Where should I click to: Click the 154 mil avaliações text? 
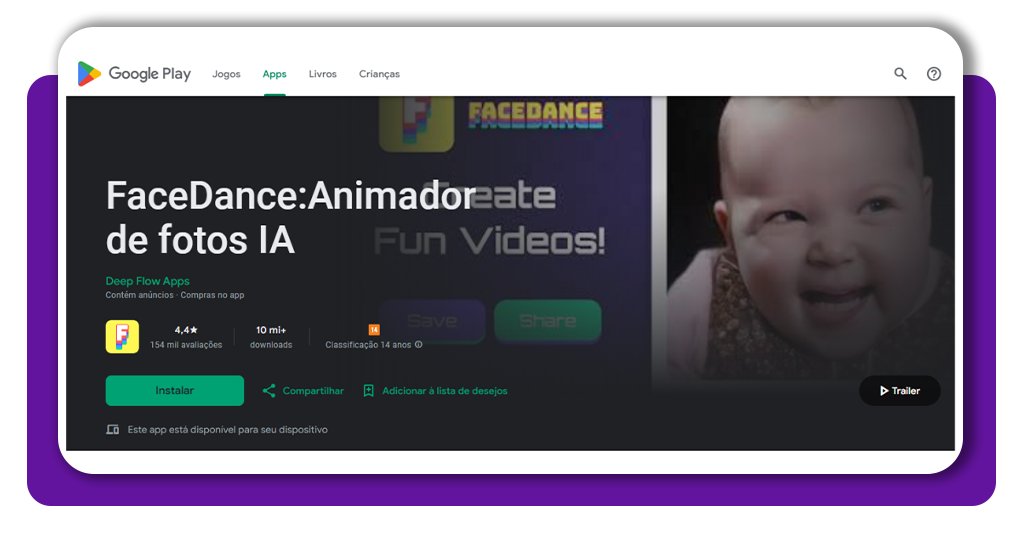(x=186, y=345)
